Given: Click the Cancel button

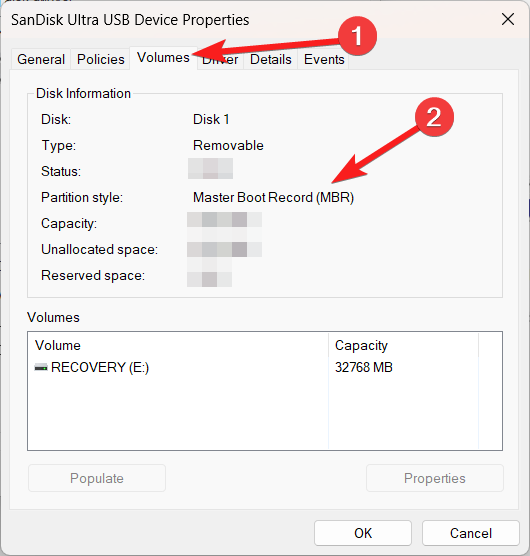Looking at the screenshot, I should pyautogui.click(x=471, y=533).
